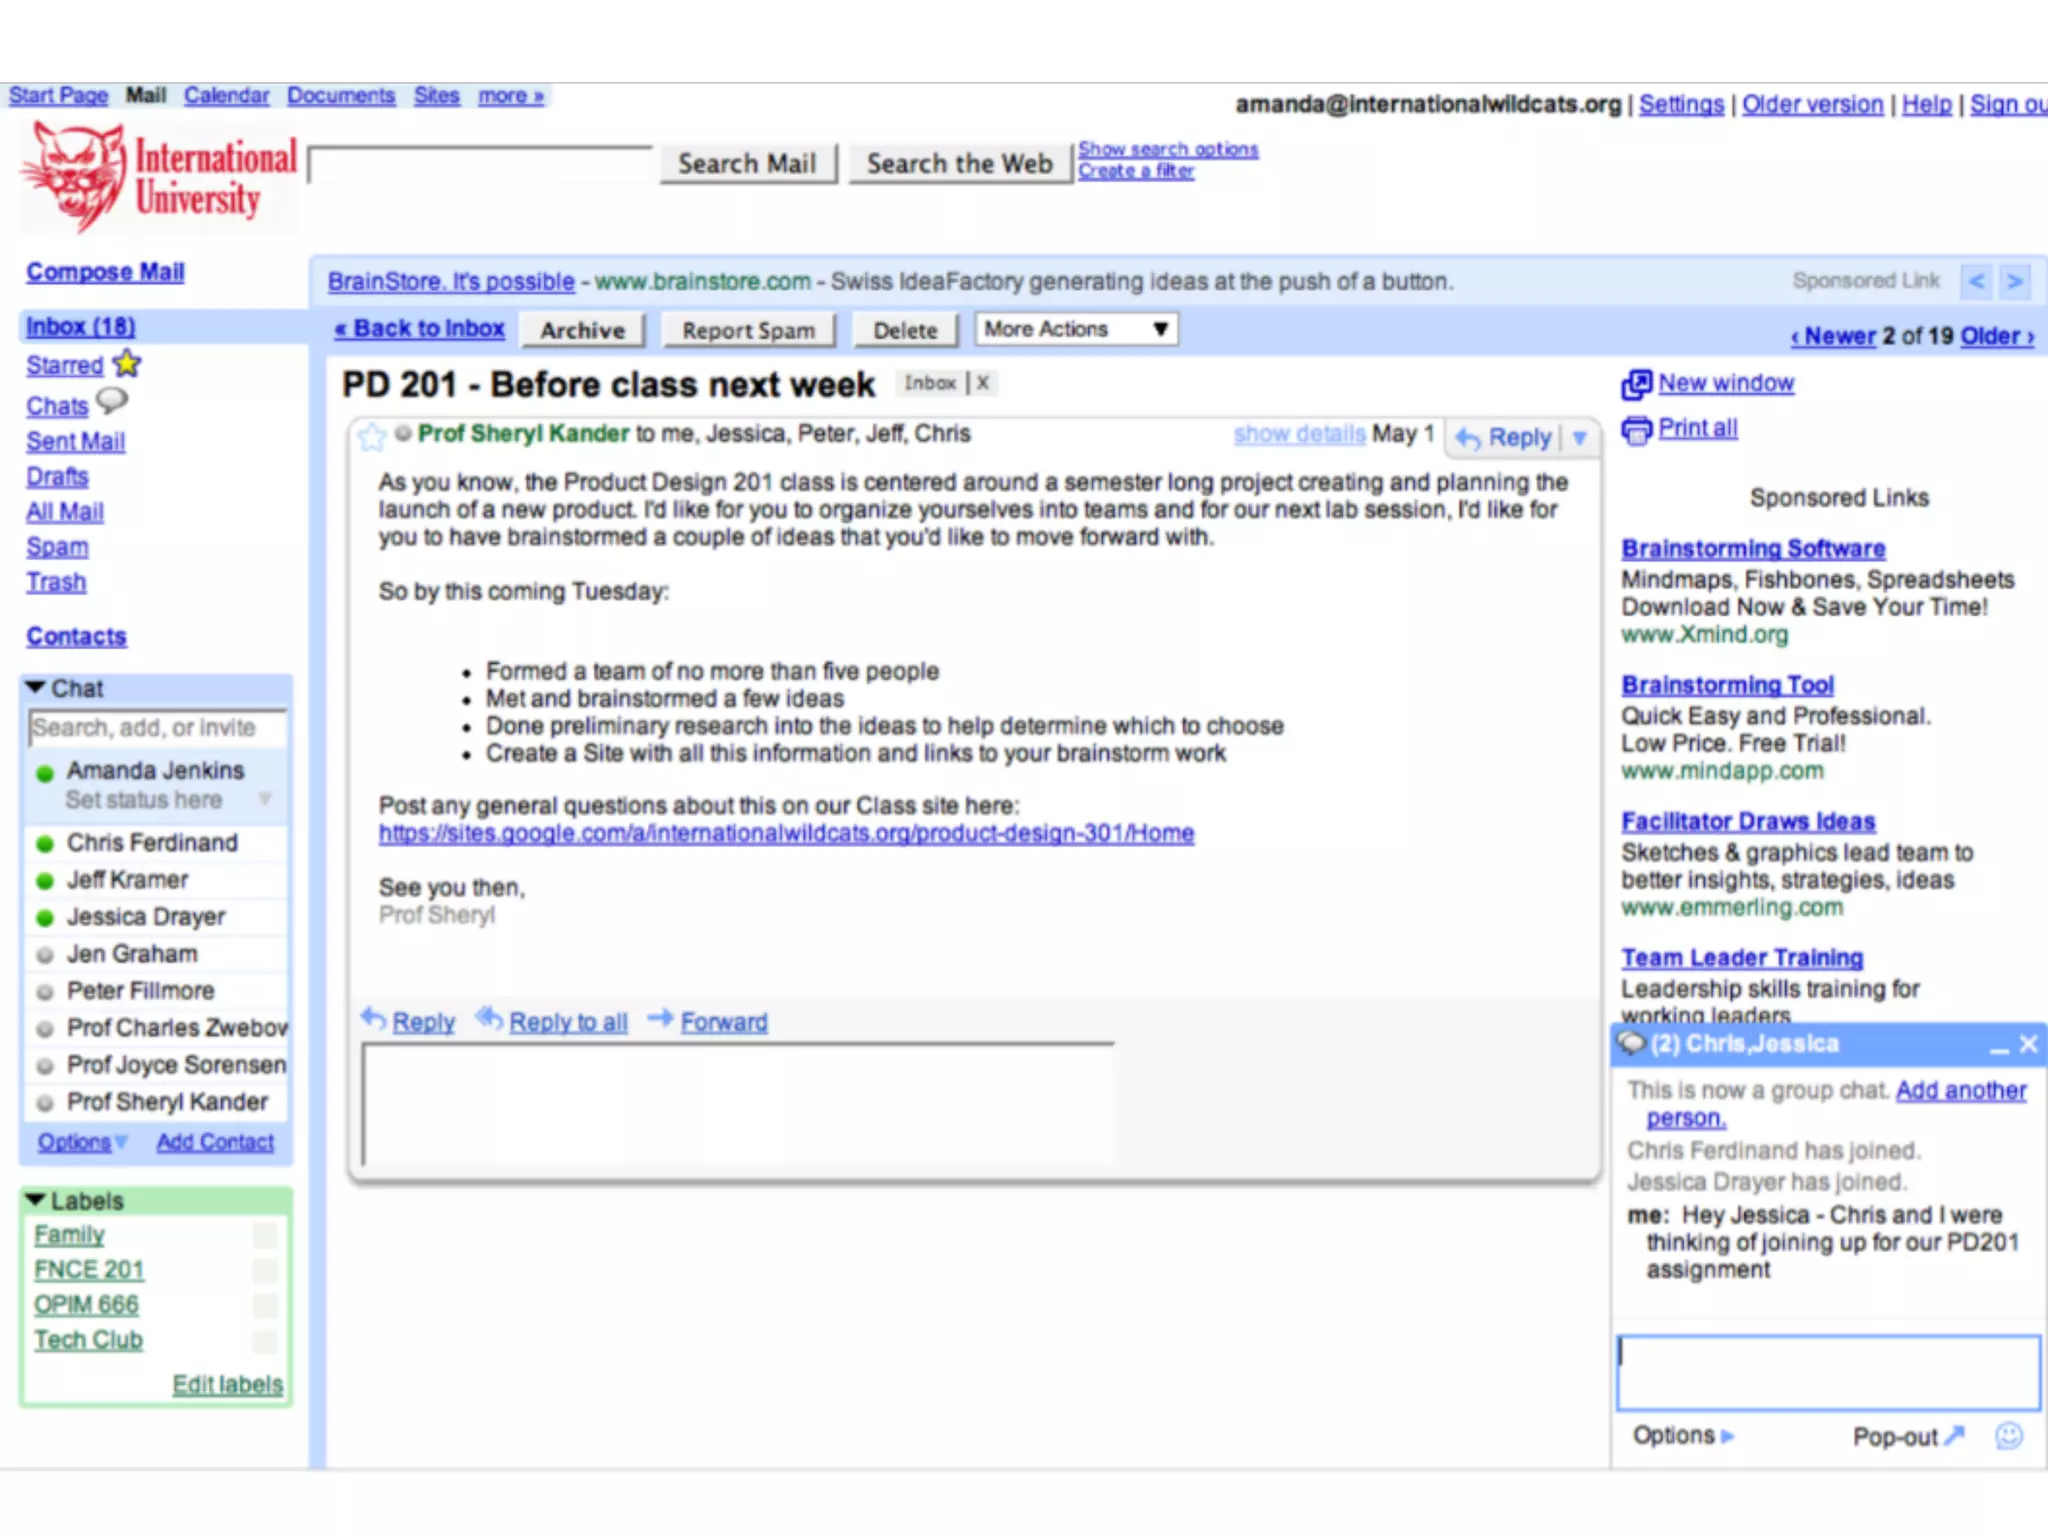Click the New window icon

coord(1636,383)
